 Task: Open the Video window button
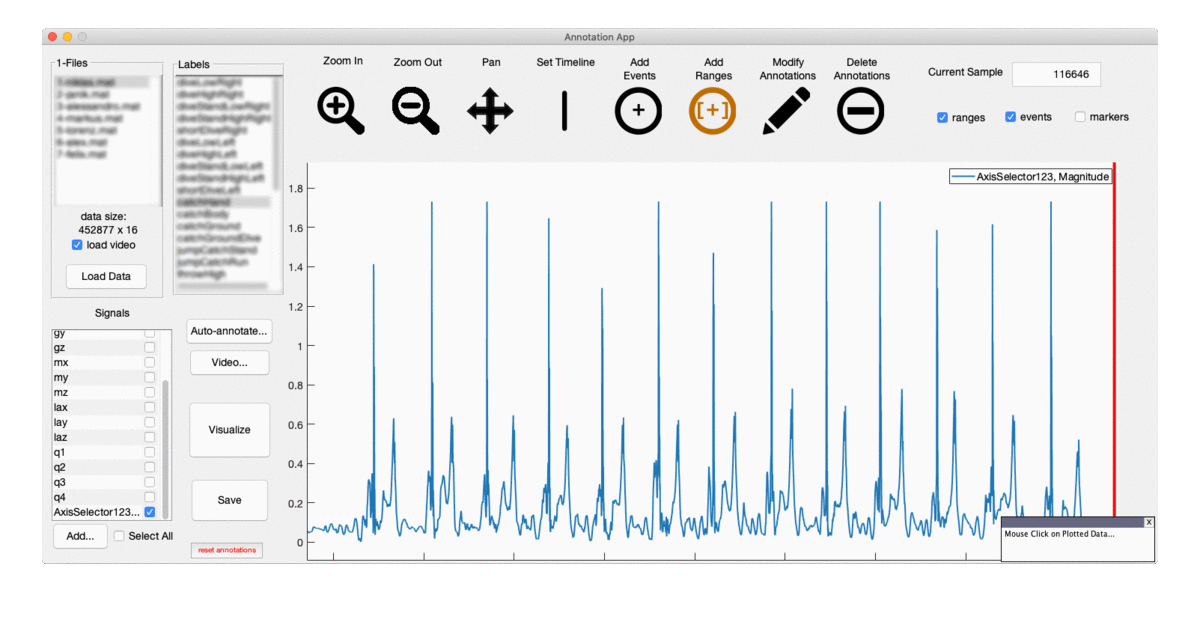[x=229, y=362]
